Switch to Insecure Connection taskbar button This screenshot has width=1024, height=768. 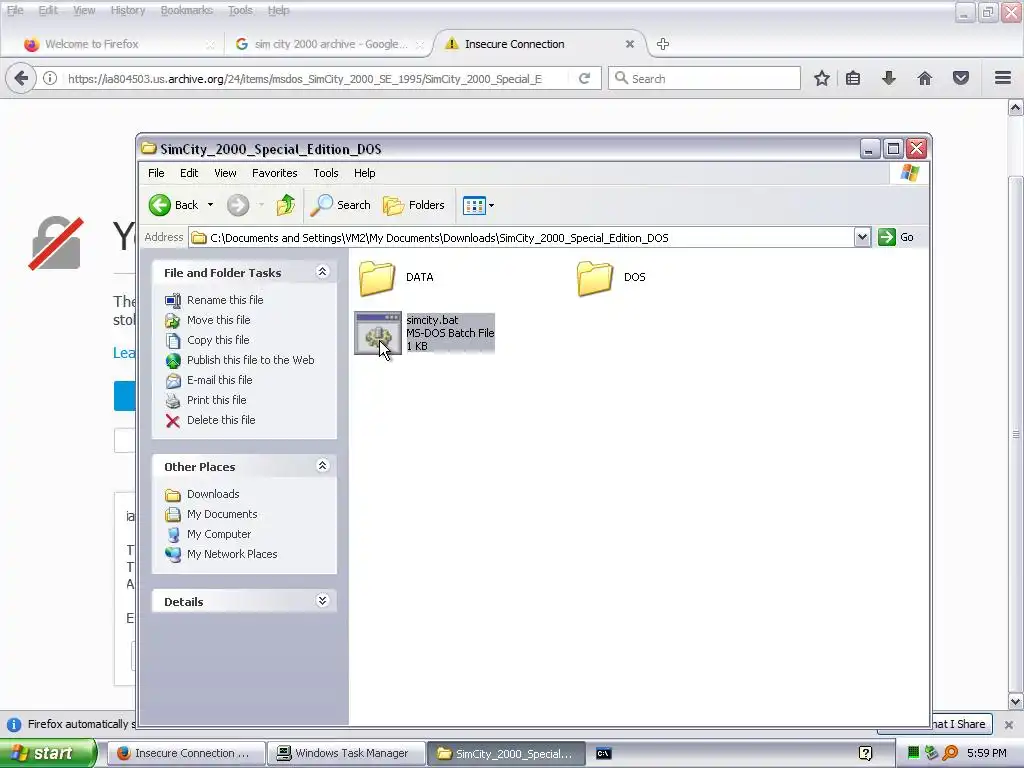click(185, 754)
